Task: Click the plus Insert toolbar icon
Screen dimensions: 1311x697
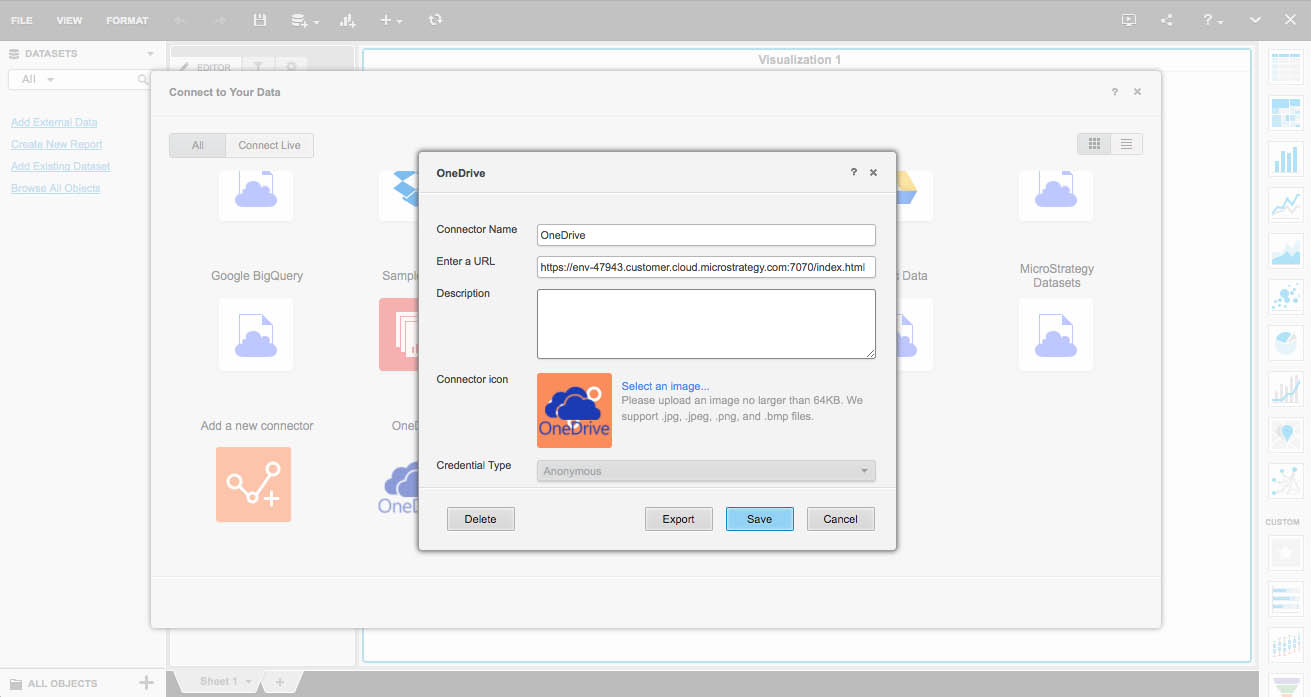Action: pos(391,20)
